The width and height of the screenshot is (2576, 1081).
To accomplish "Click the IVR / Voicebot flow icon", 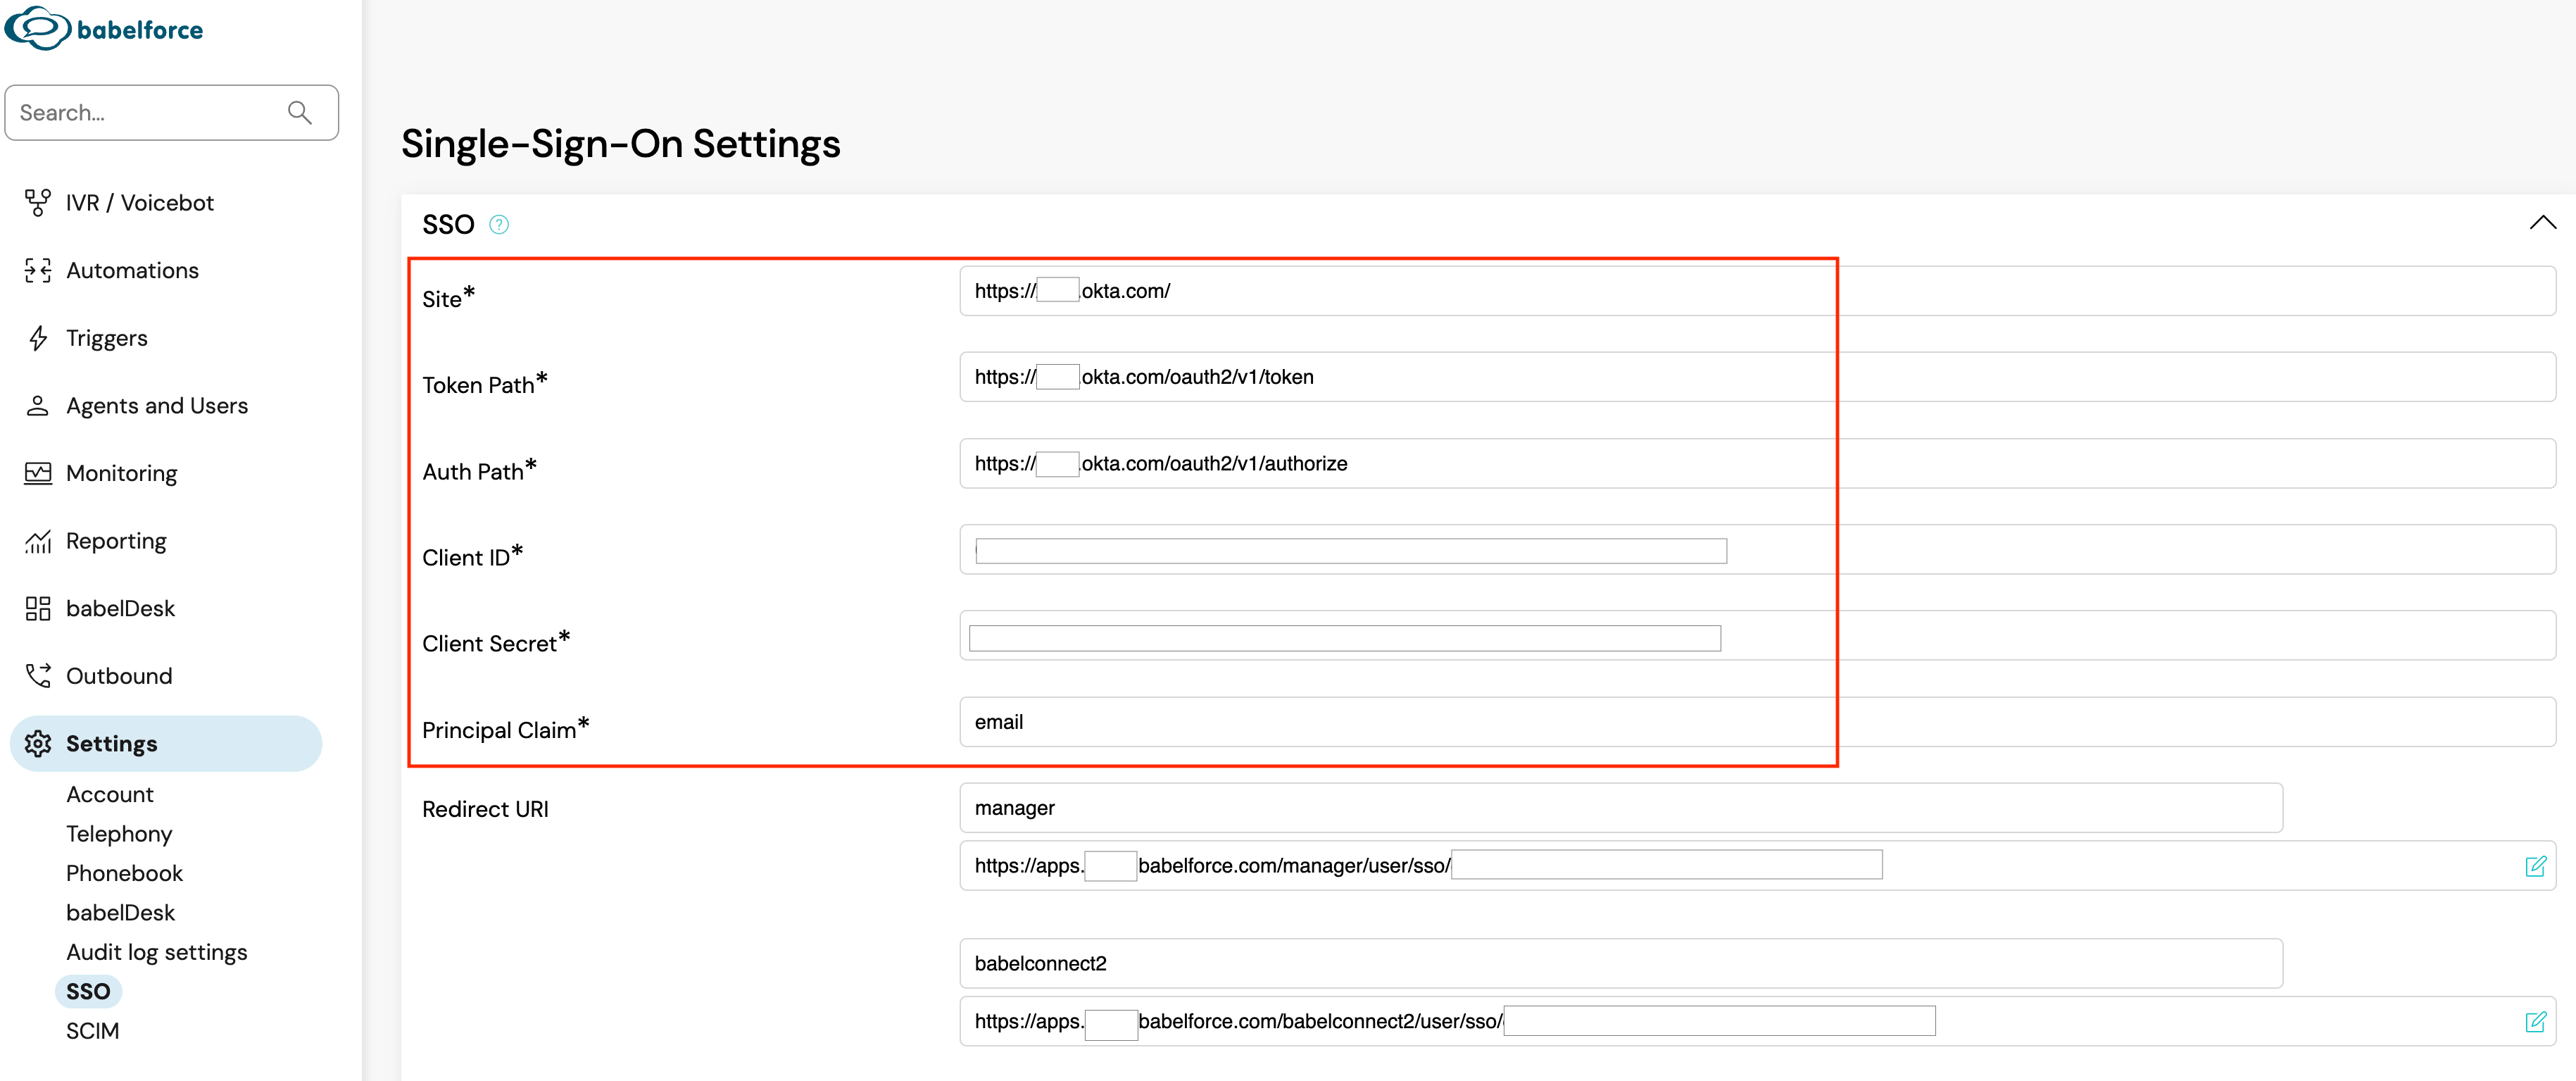I will 38,203.
